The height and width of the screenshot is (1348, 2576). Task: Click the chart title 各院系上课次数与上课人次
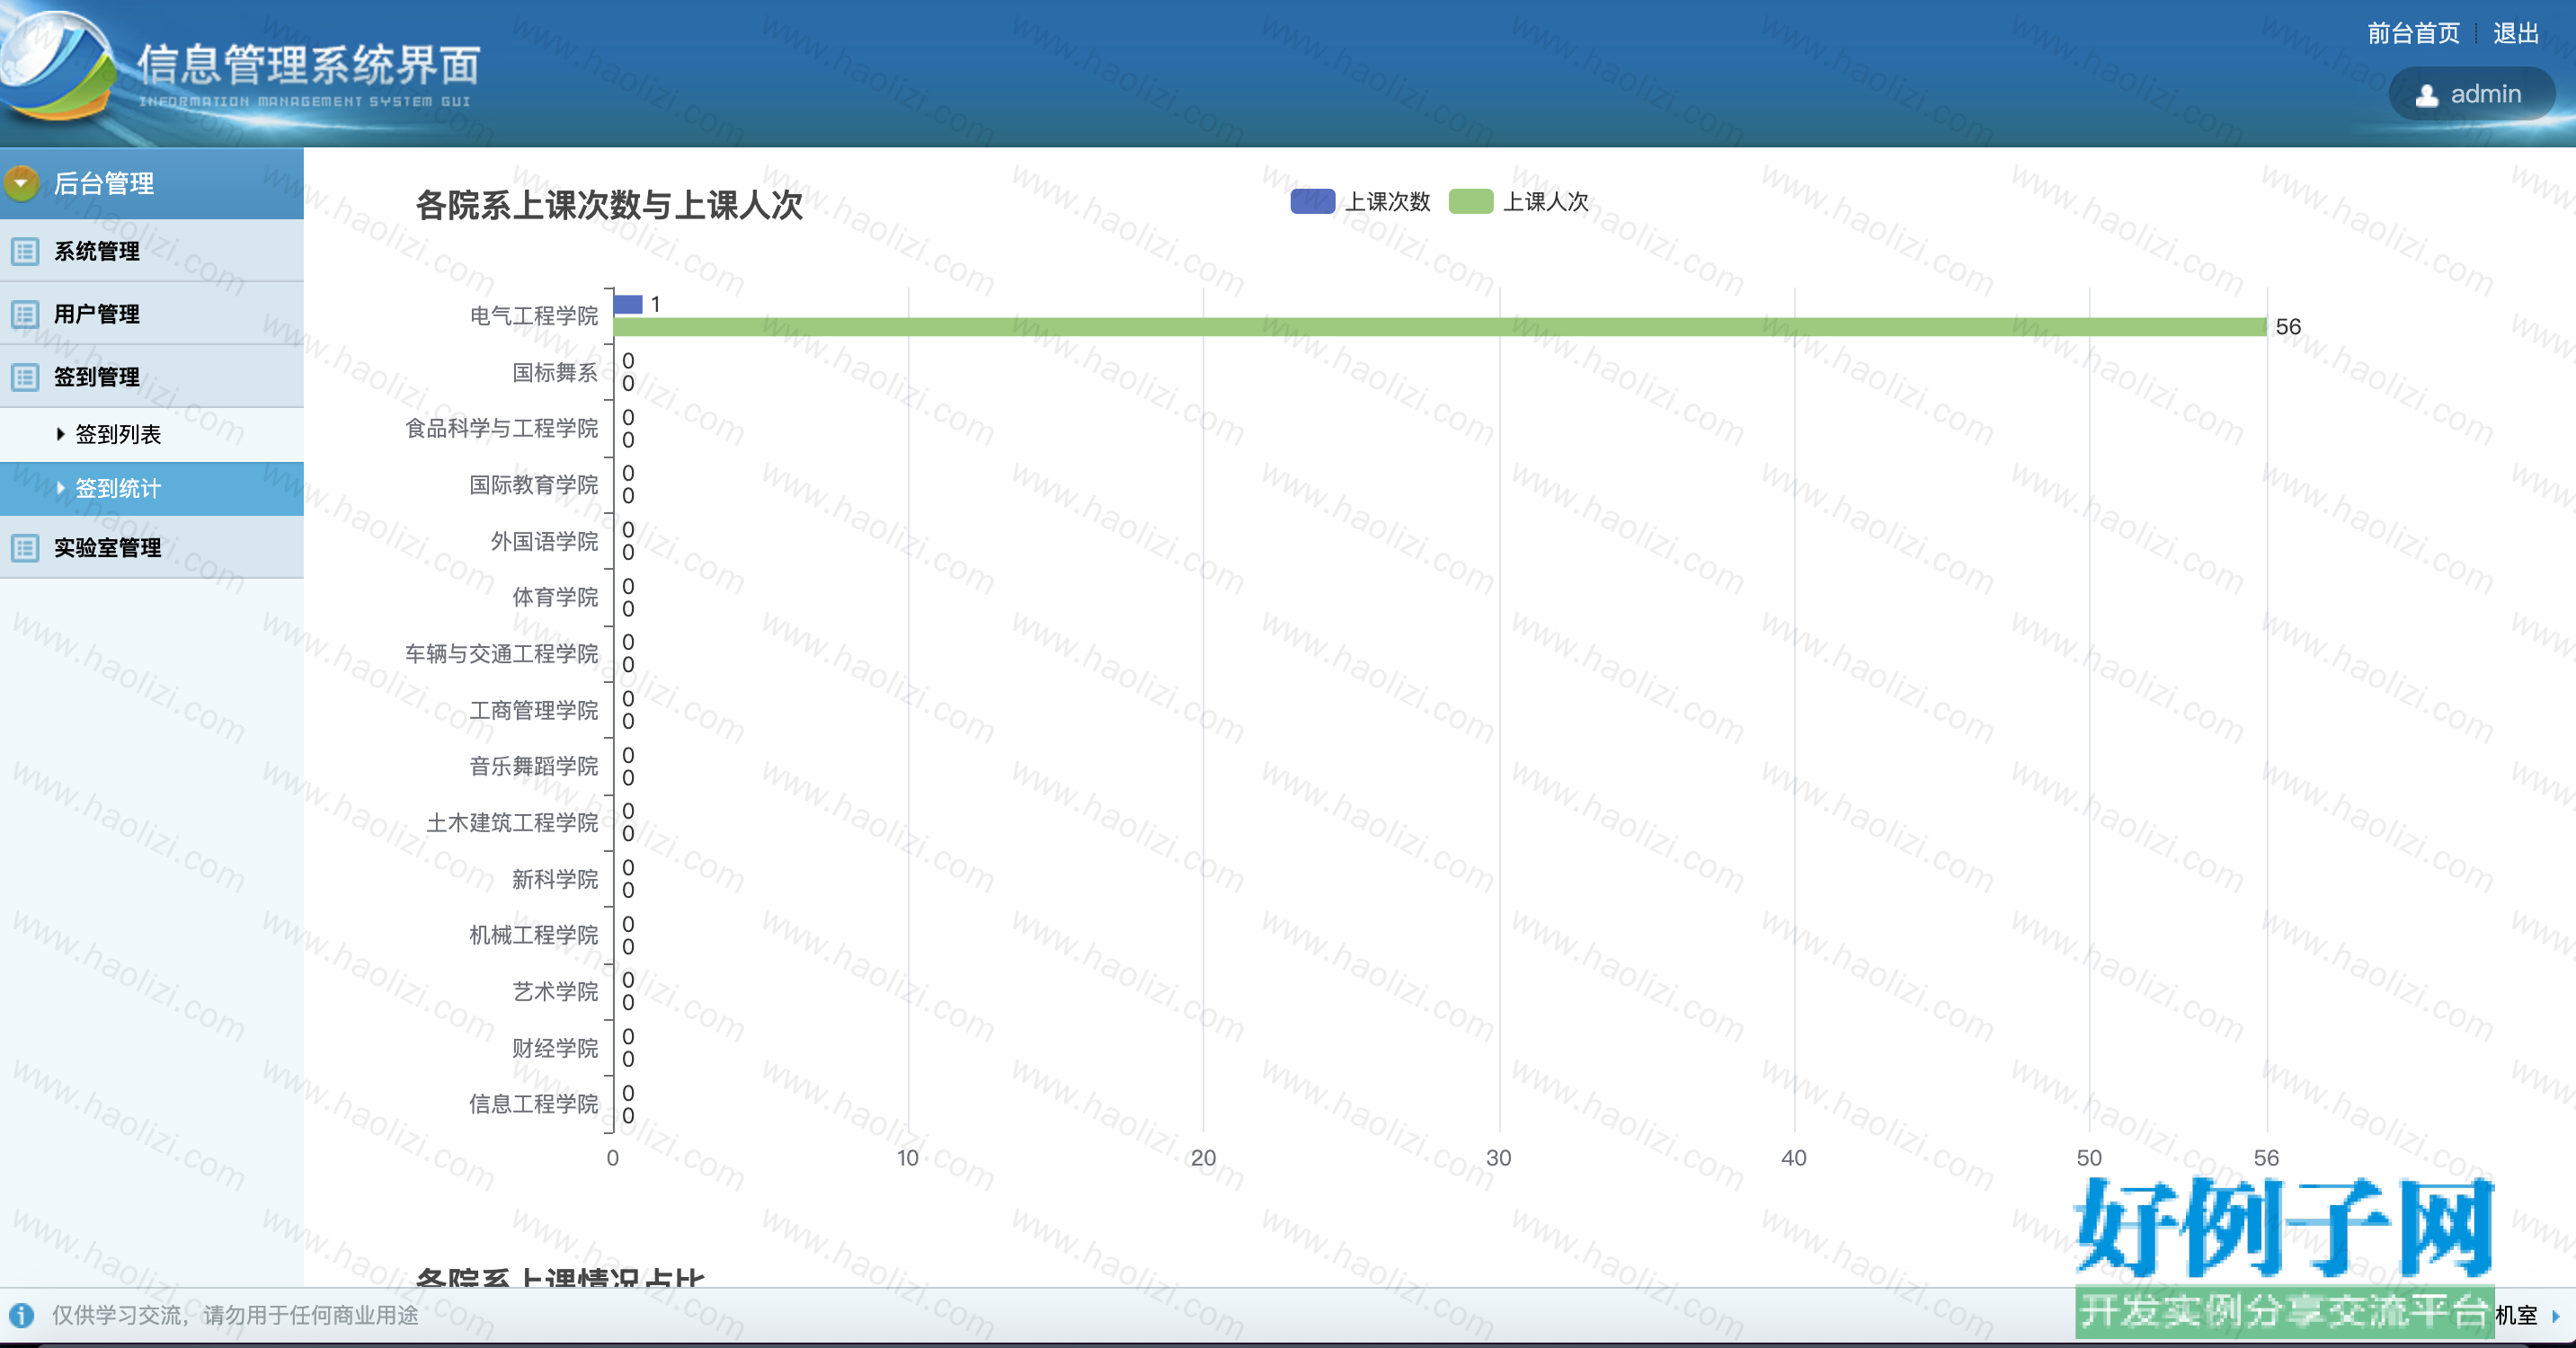coord(609,205)
